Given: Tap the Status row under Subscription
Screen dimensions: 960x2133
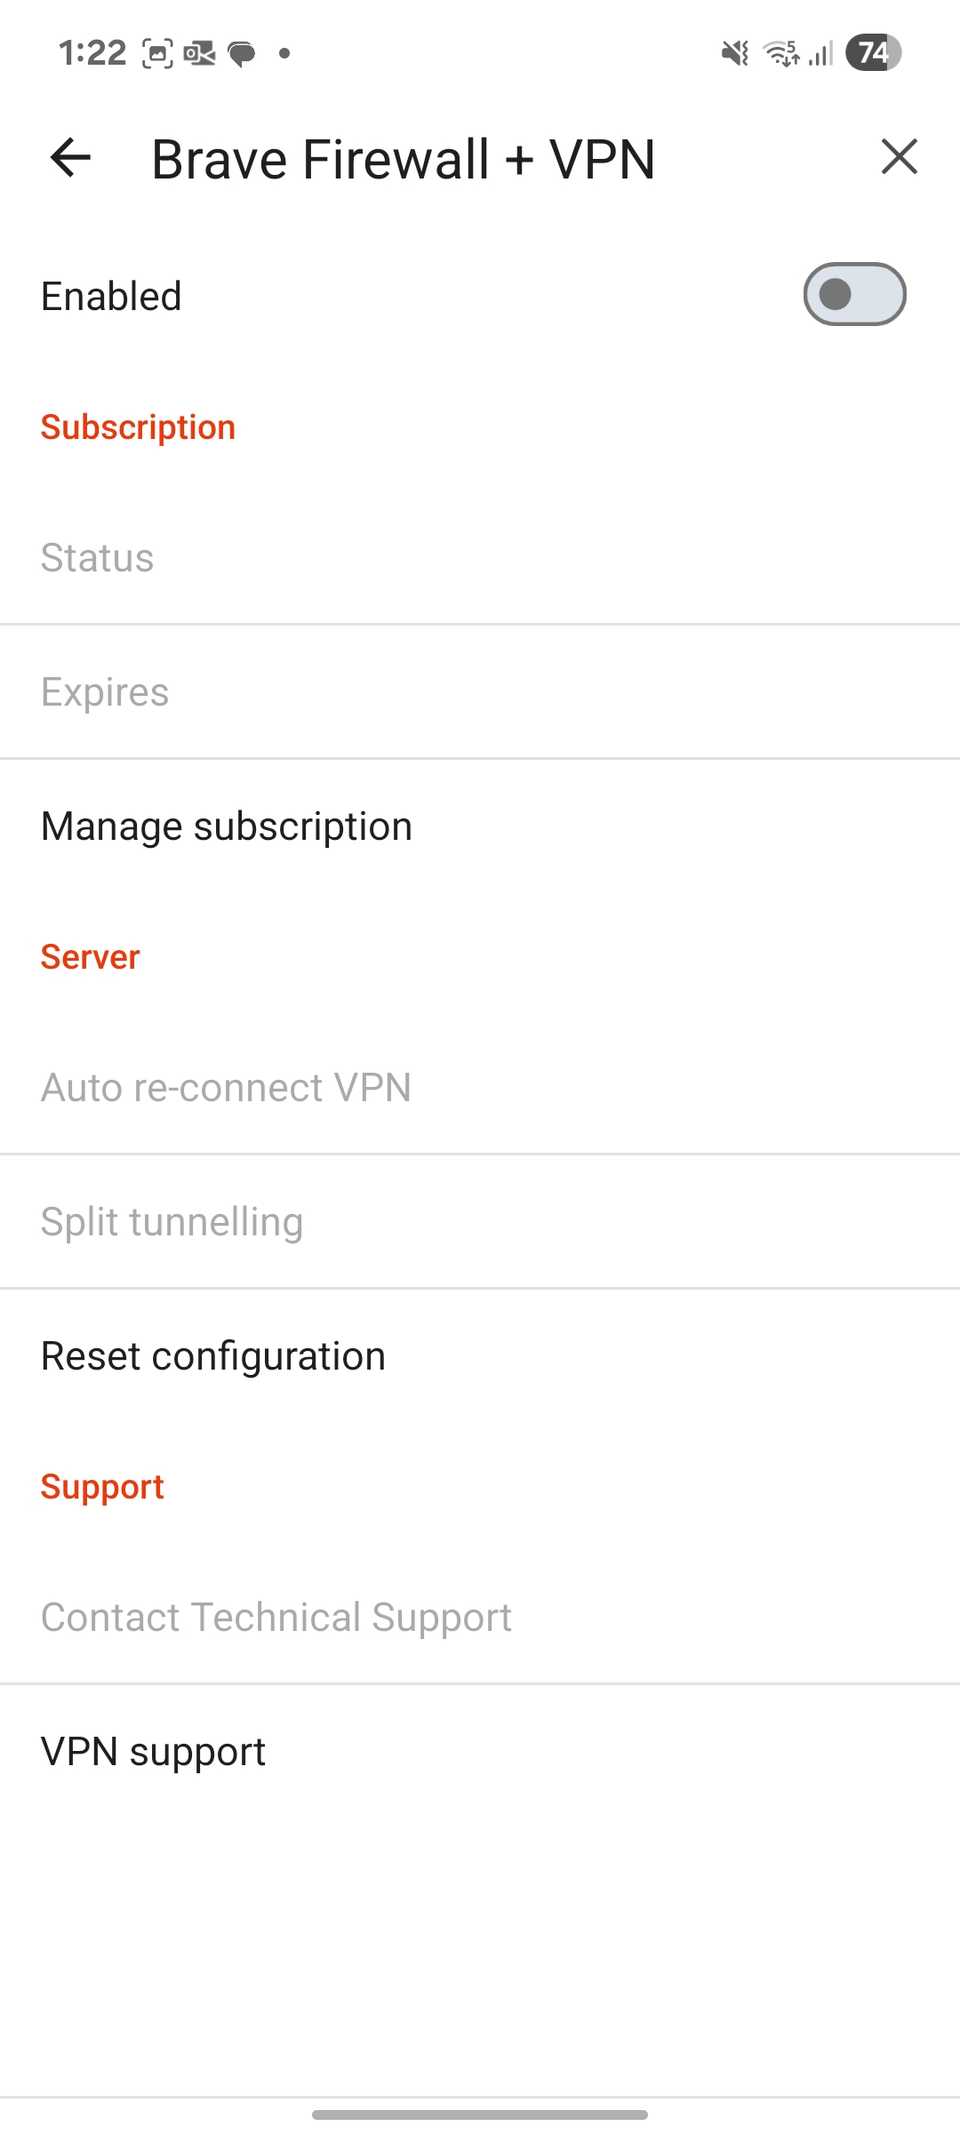Looking at the screenshot, I should click(x=97, y=557).
